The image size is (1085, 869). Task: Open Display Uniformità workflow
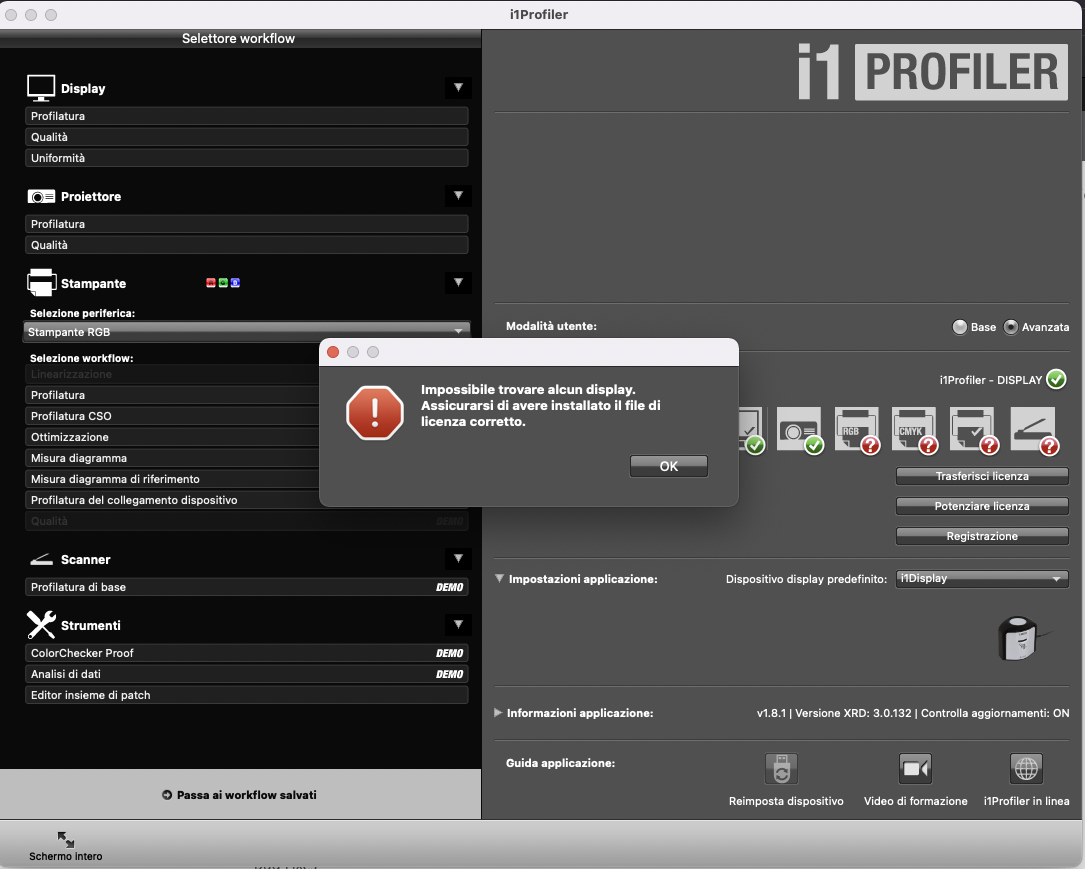[246, 158]
